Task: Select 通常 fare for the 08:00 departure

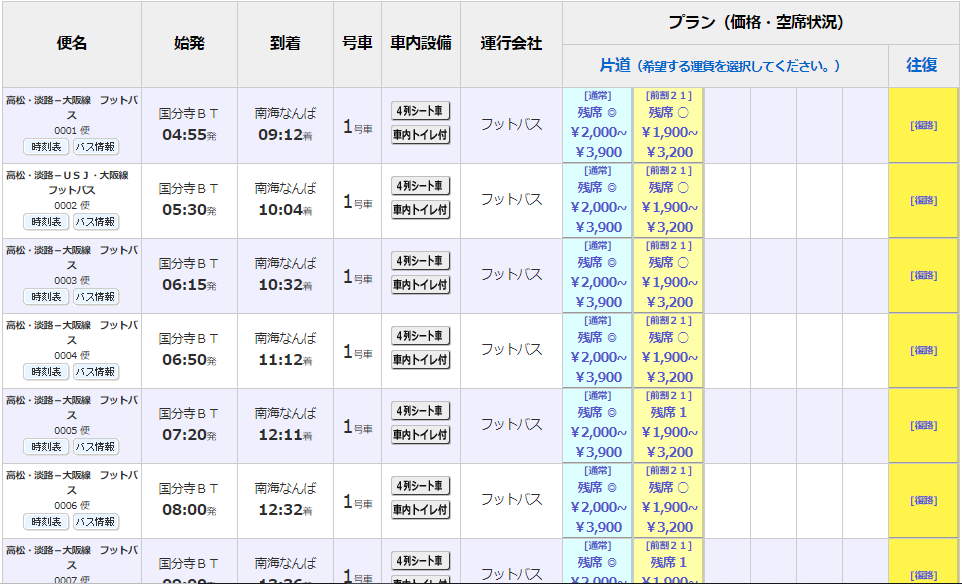Action: pos(598,500)
